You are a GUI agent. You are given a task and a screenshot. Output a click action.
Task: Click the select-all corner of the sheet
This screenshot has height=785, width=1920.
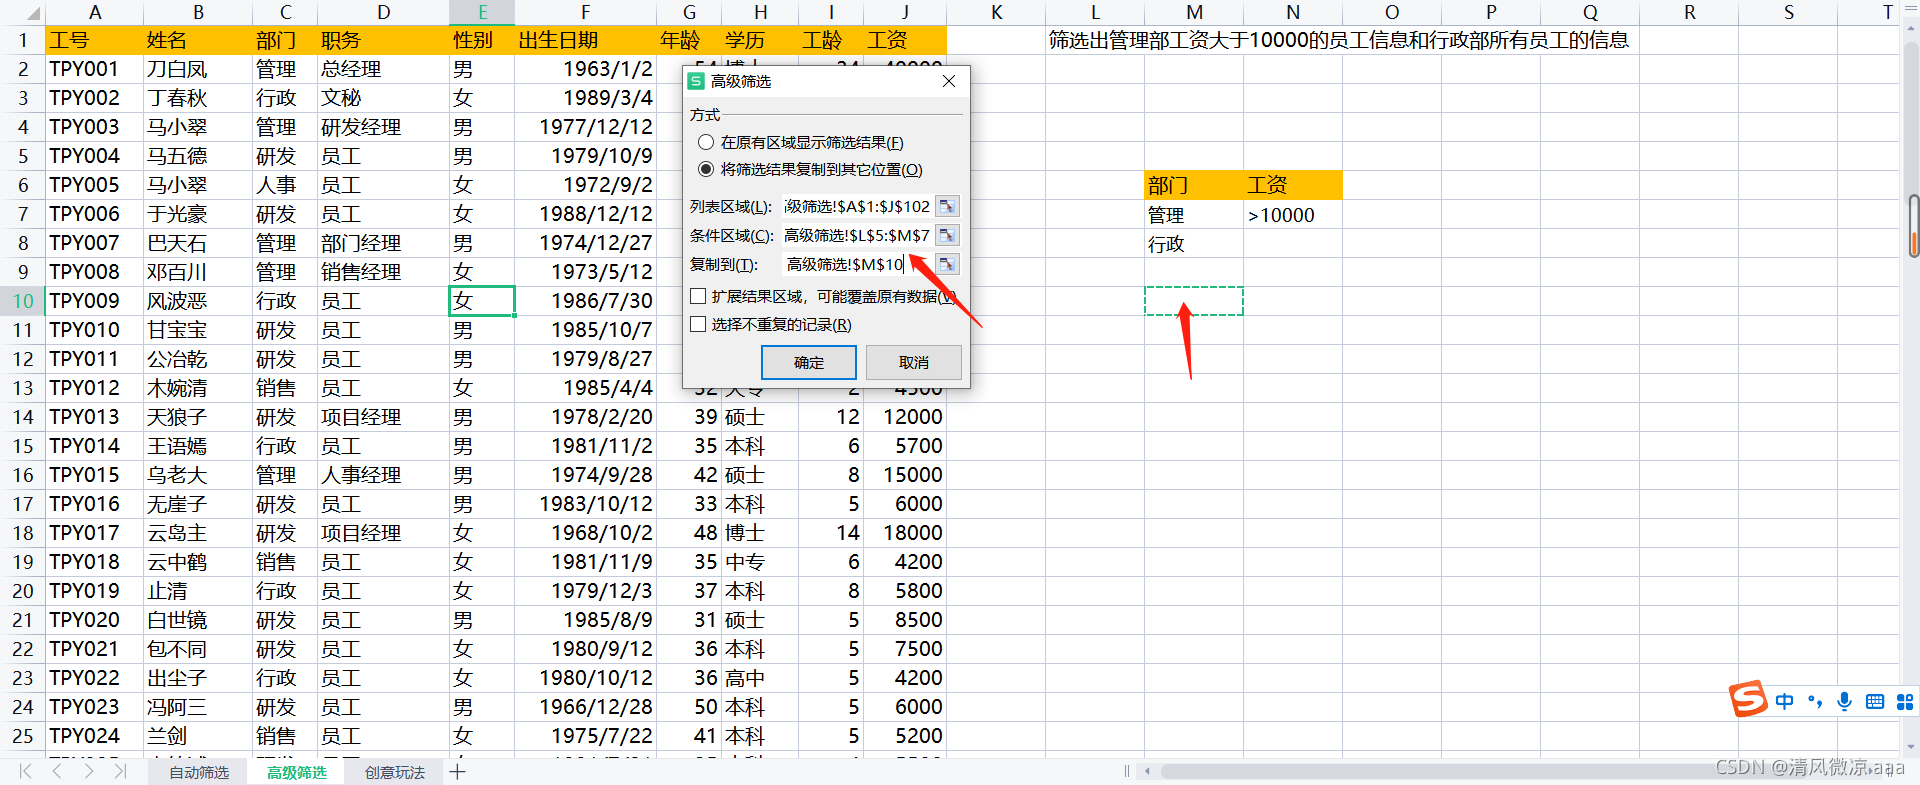point(23,13)
